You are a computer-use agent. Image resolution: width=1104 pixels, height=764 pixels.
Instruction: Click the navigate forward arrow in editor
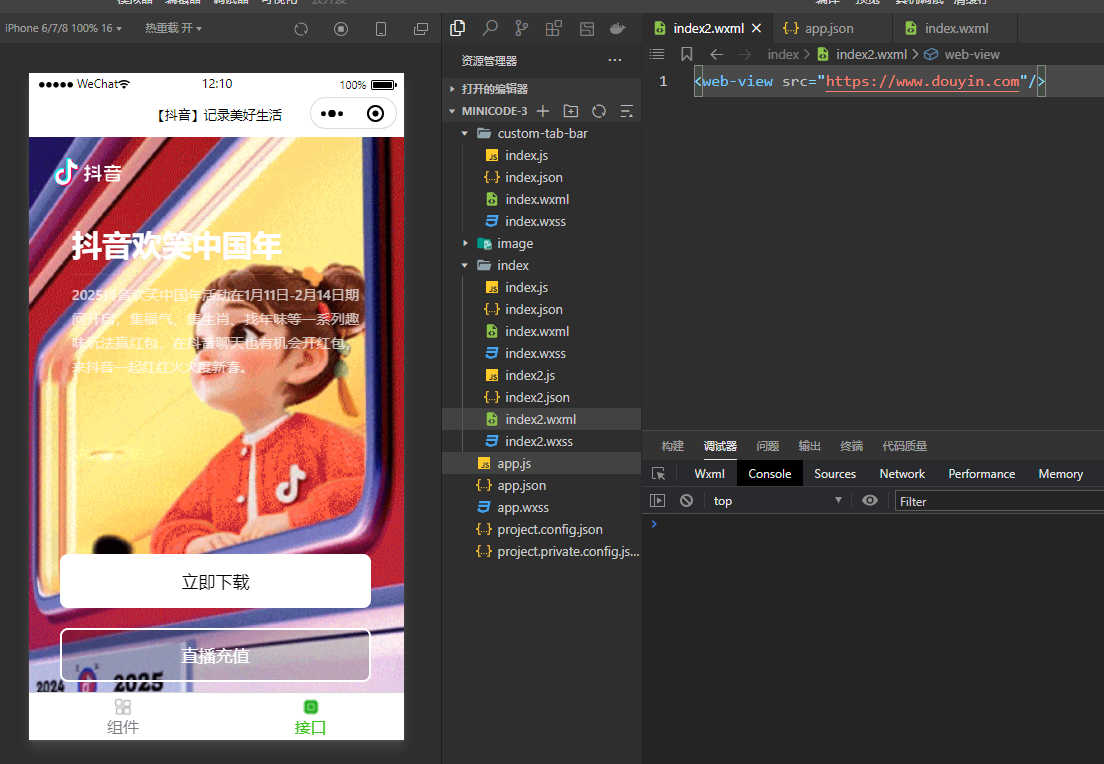pos(745,54)
